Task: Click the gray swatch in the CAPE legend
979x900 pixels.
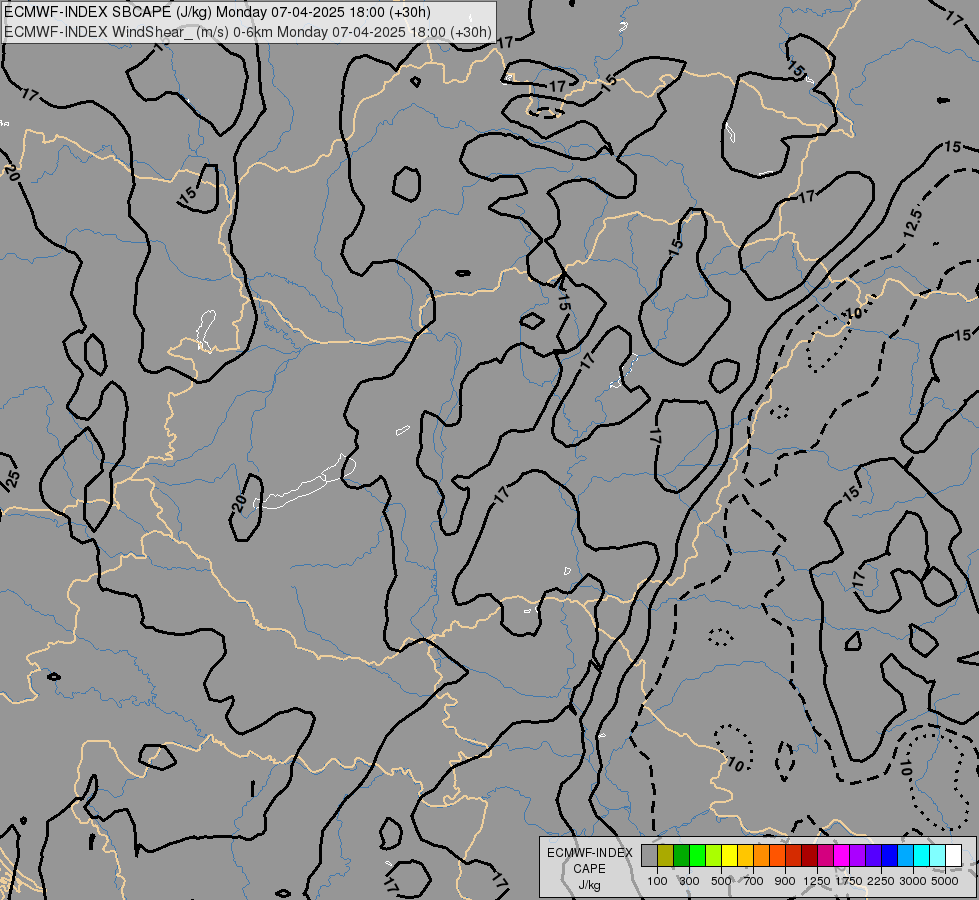Action: 649,856
